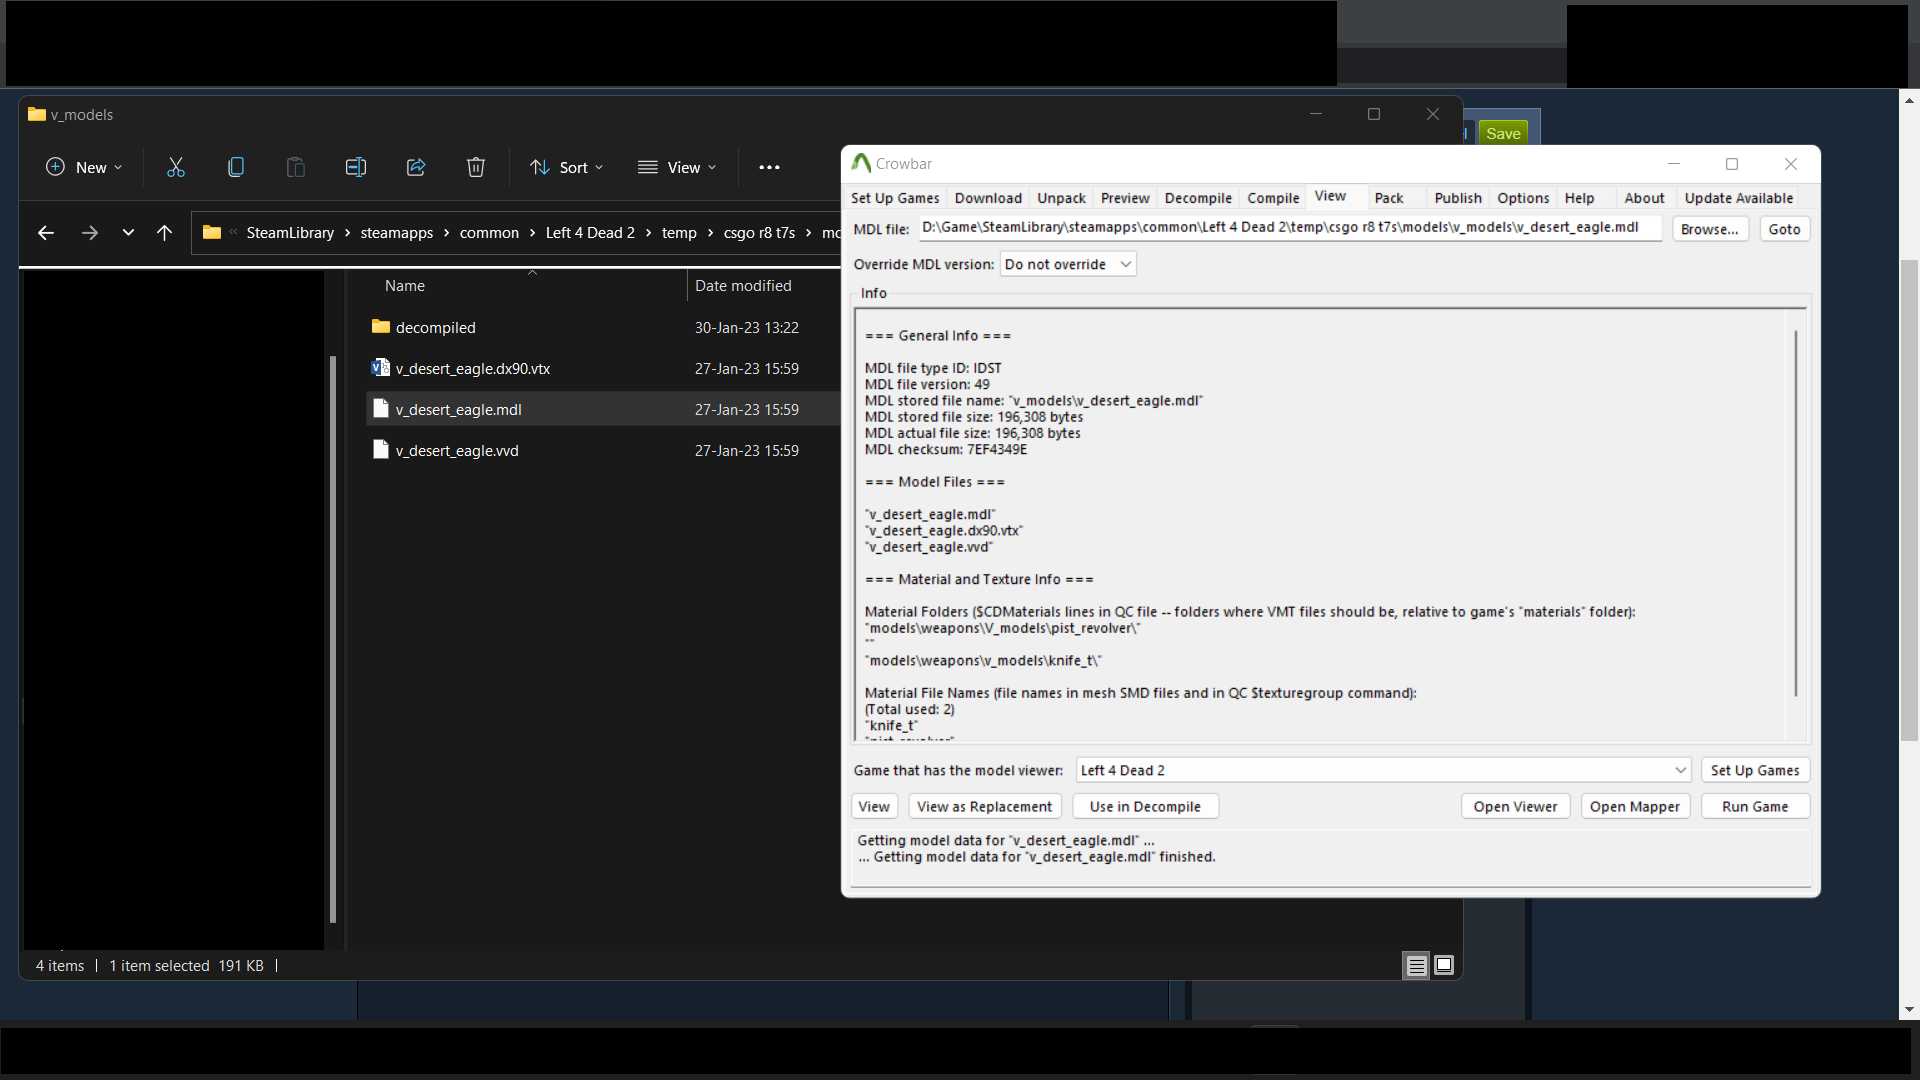Image resolution: width=1920 pixels, height=1080 pixels.
Task: Click the Delete trash can icon
Action: (x=476, y=167)
